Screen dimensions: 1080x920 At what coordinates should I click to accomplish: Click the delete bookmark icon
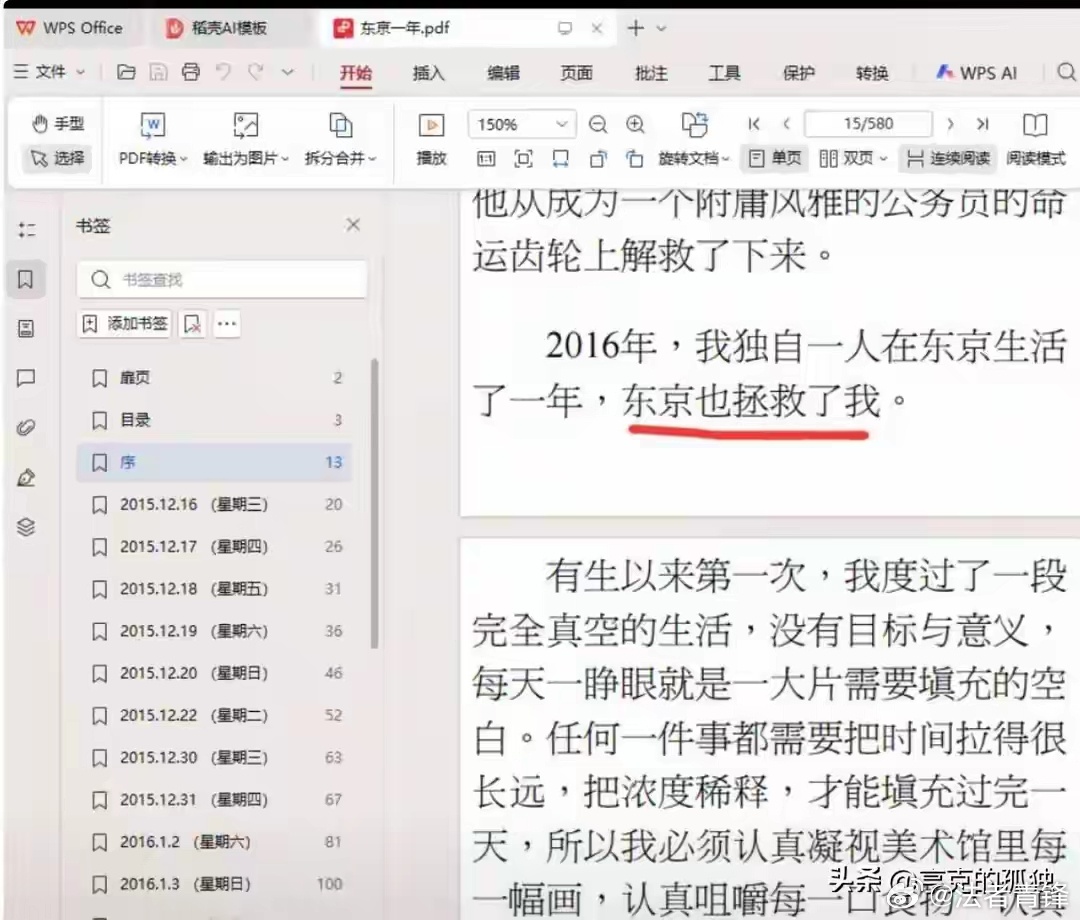[192, 324]
